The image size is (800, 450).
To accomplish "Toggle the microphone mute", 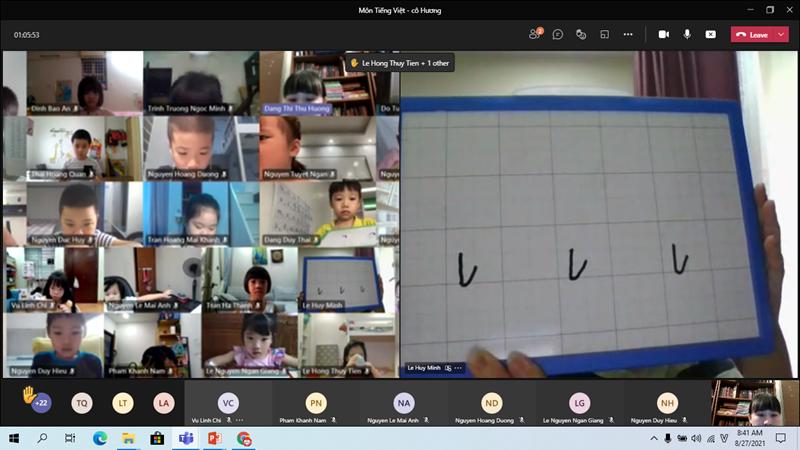I will [x=687, y=34].
